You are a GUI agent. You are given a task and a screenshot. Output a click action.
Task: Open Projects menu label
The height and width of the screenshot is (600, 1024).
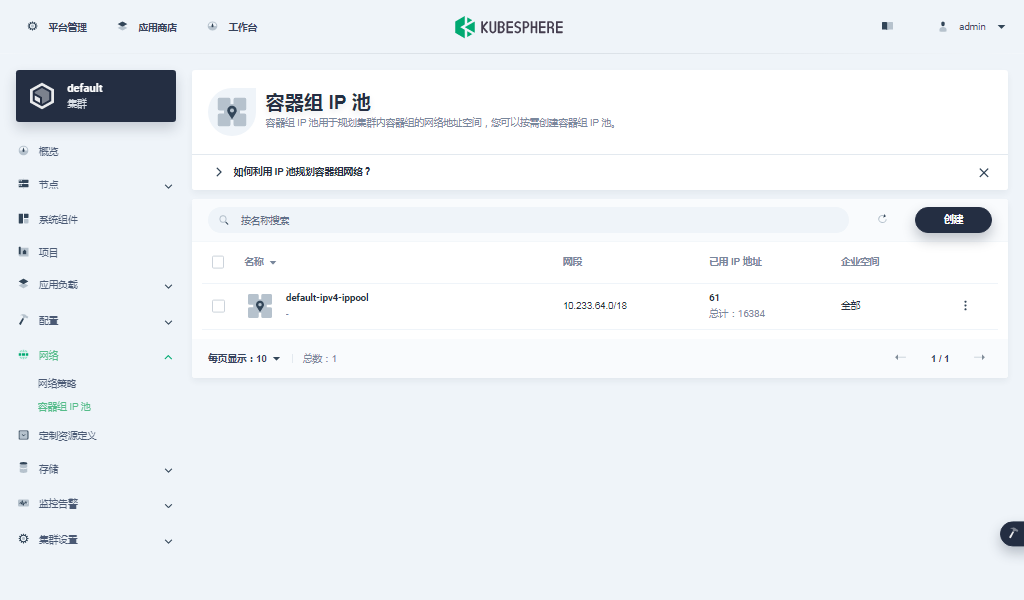point(48,253)
